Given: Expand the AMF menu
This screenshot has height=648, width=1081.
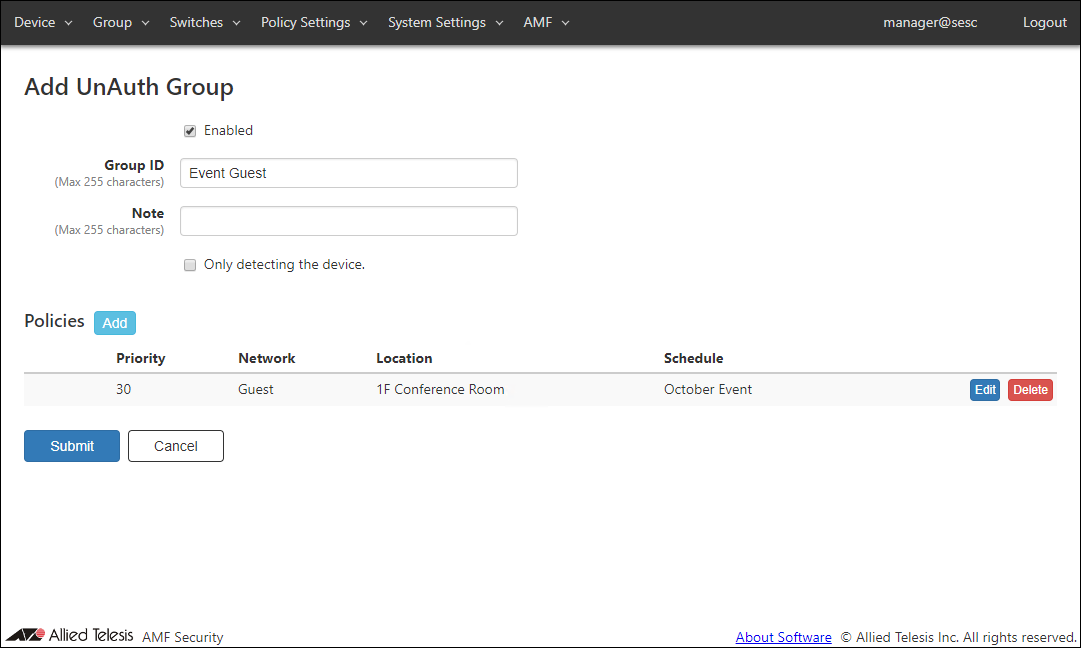Looking at the screenshot, I should coord(546,22).
